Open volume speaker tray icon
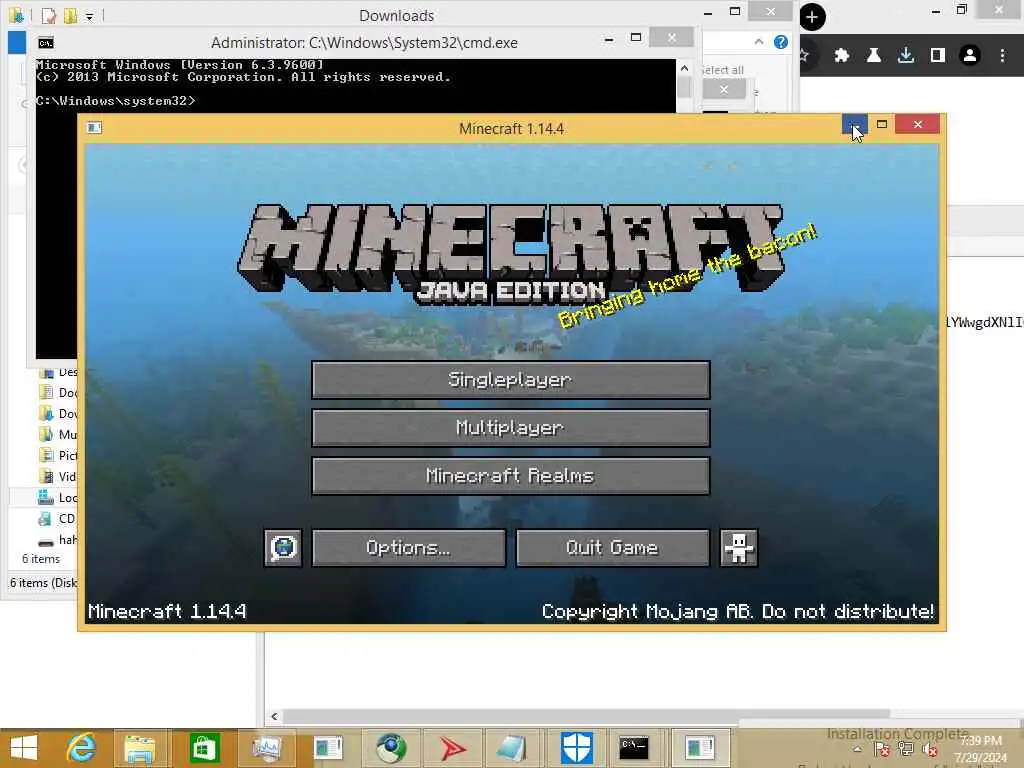1024x768 pixels. point(930,750)
